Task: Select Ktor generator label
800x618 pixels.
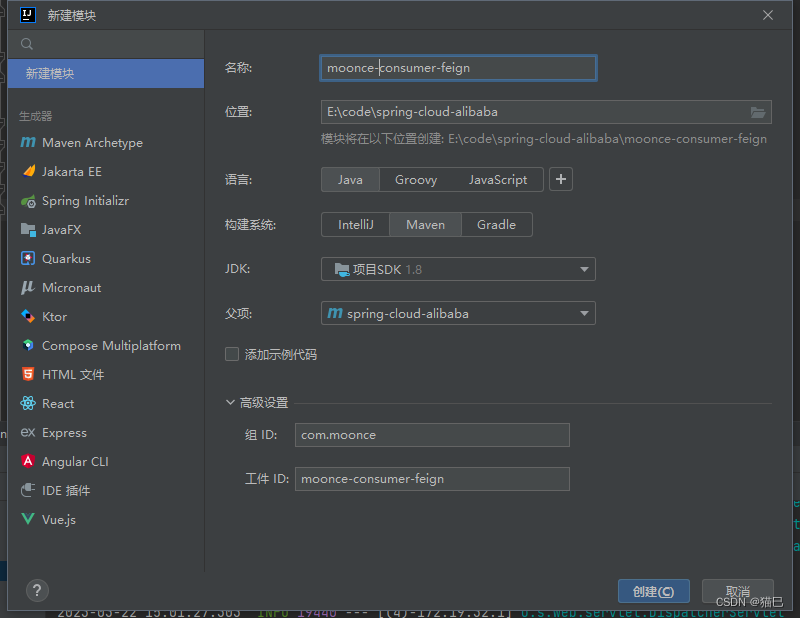Action: click(54, 317)
